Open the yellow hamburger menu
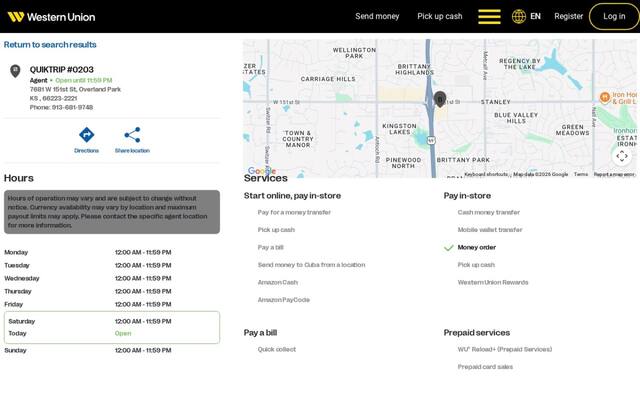This screenshot has width=640, height=400. [489, 17]
